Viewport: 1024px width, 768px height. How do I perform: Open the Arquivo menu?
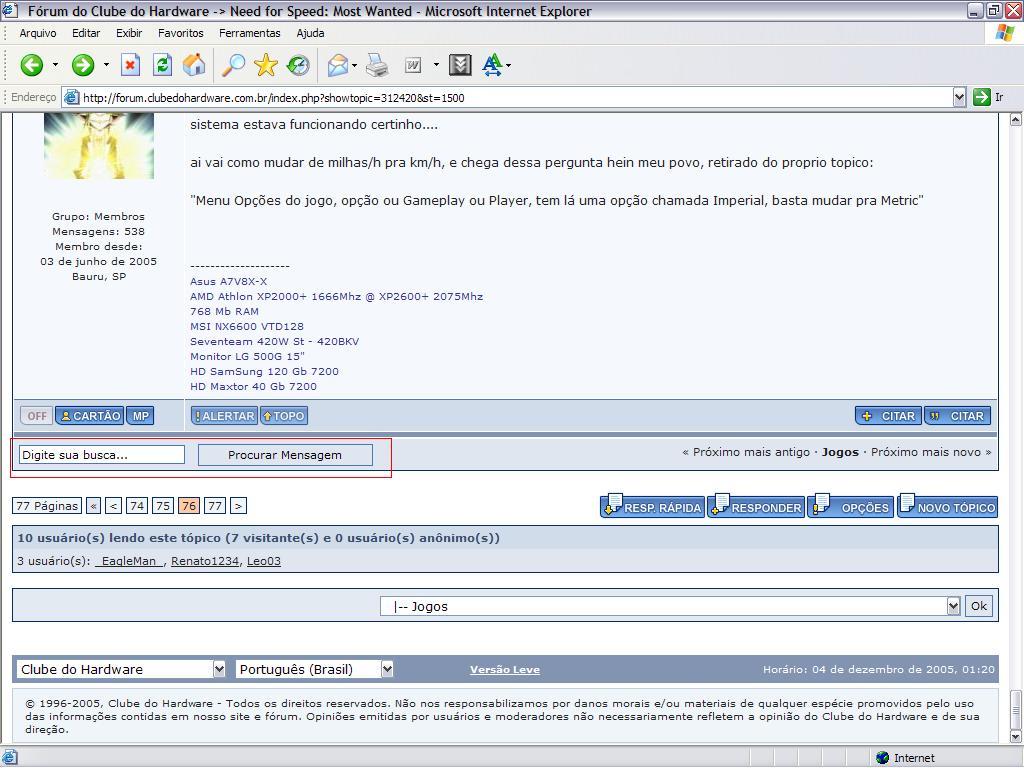tap(38, 33)
